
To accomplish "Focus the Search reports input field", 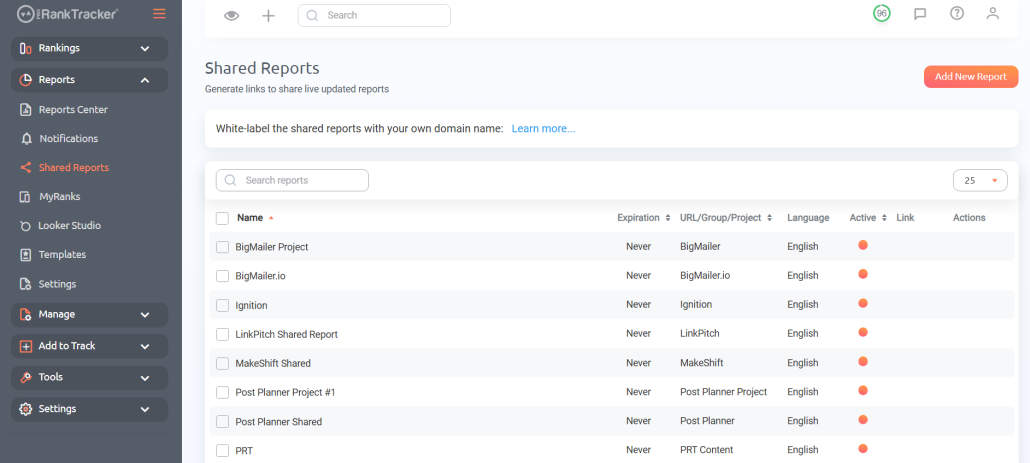I will click(x=292, y=181).
